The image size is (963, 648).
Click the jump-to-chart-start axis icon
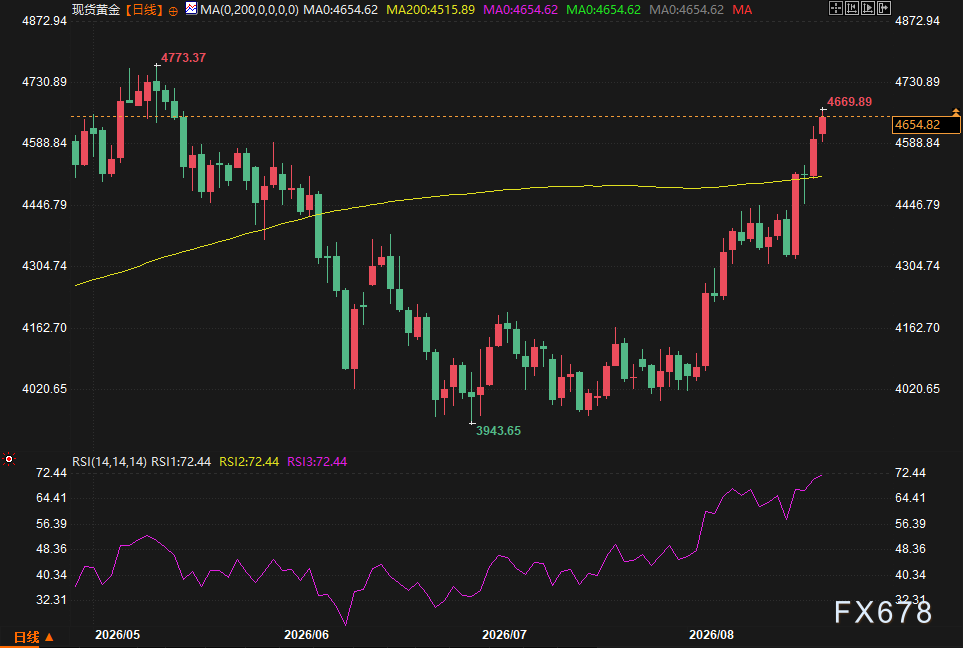[x=851, y=8]
